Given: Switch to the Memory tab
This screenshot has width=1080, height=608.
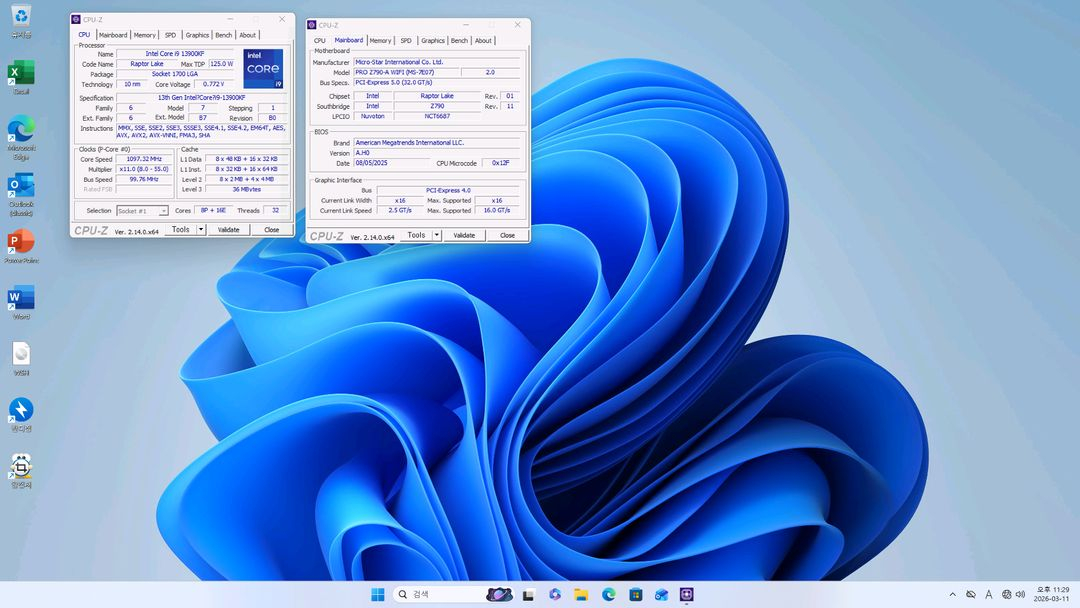Looking at the screenshot, I should point(144,34).
